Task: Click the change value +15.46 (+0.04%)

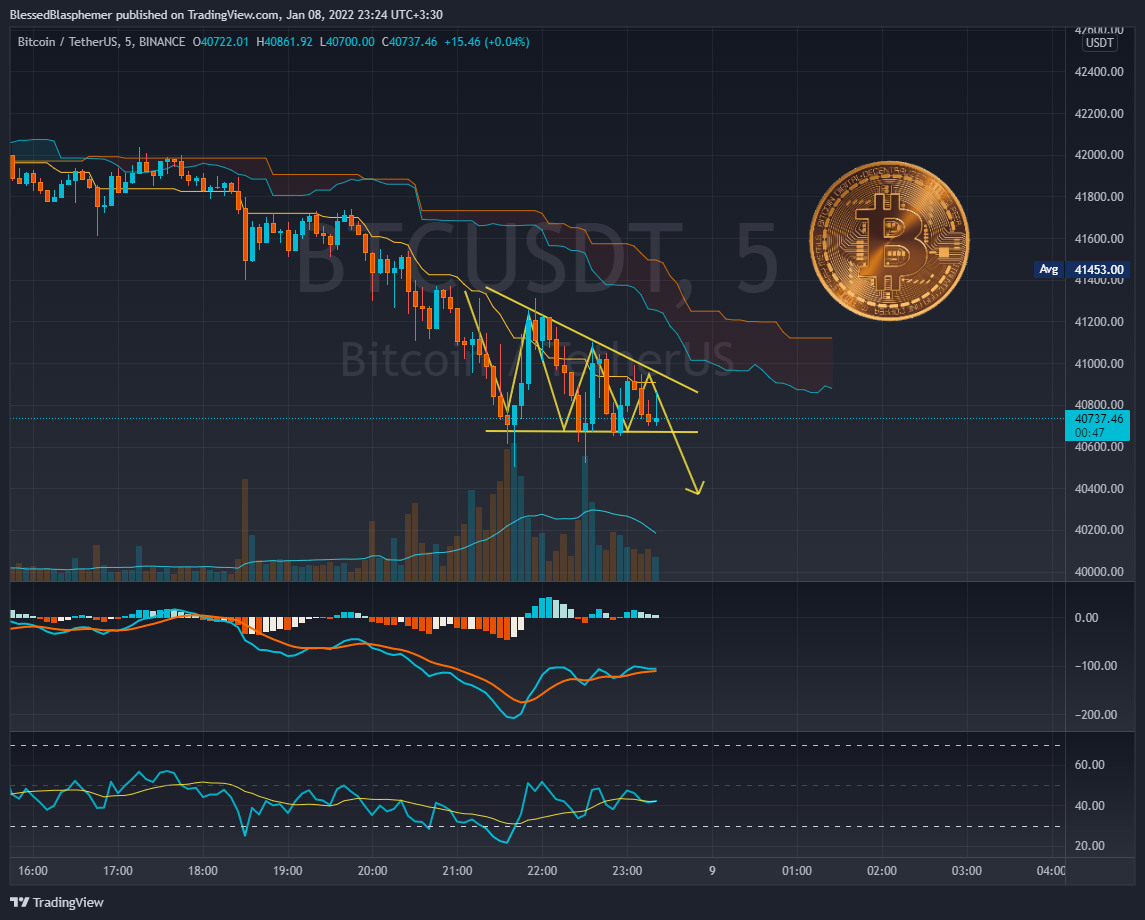Action: (486, 42)
